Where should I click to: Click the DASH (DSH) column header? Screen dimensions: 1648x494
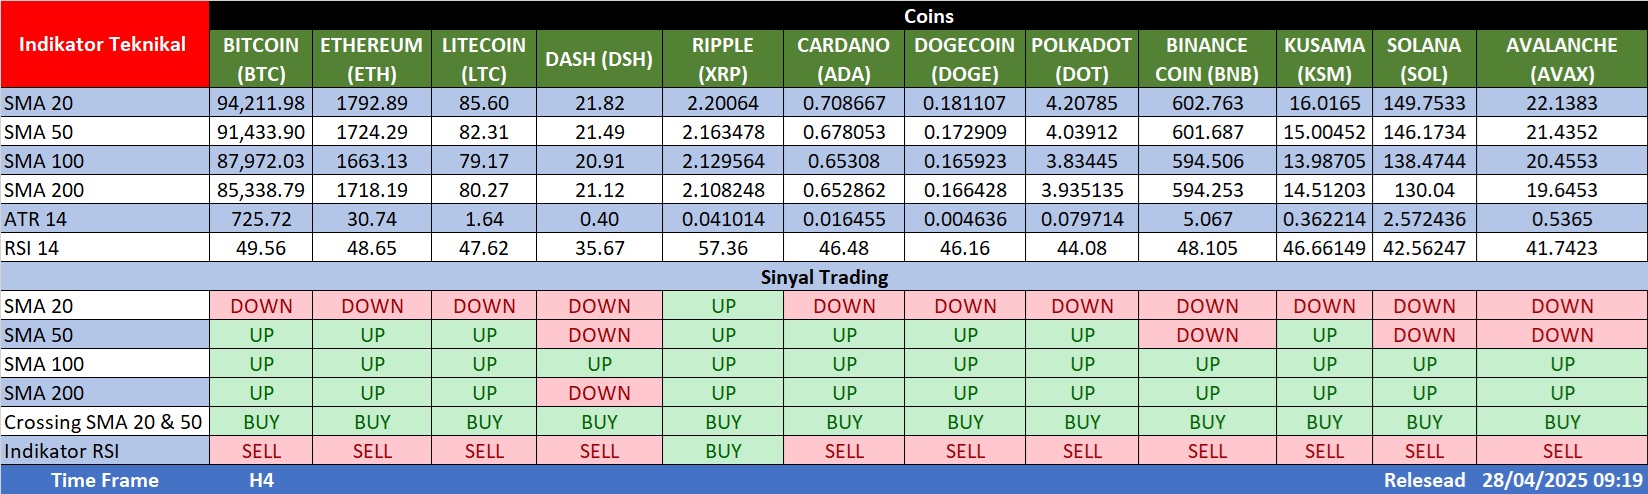point(598,59)
